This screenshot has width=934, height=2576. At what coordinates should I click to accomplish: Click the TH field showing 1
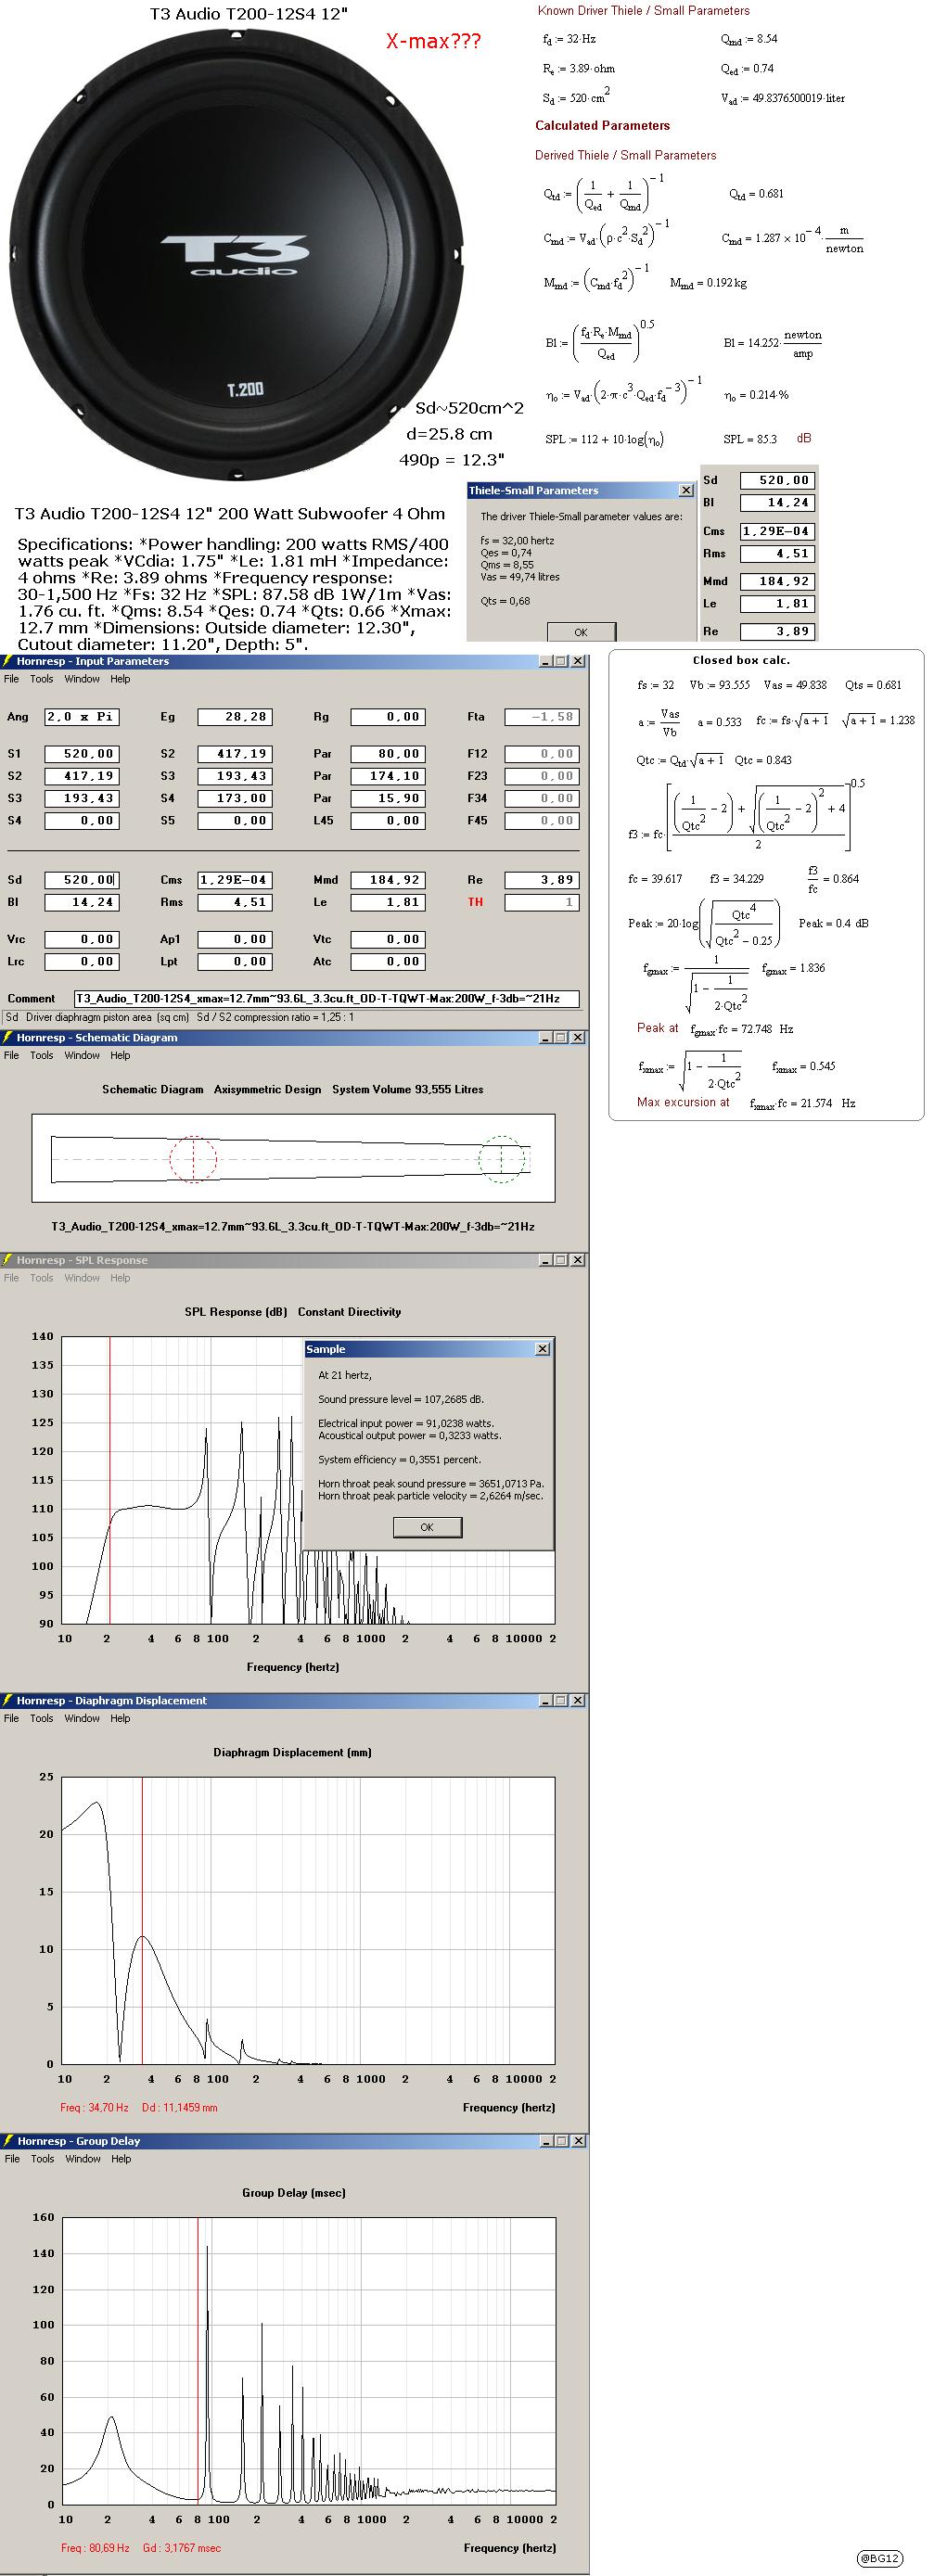tap(542, 902)
